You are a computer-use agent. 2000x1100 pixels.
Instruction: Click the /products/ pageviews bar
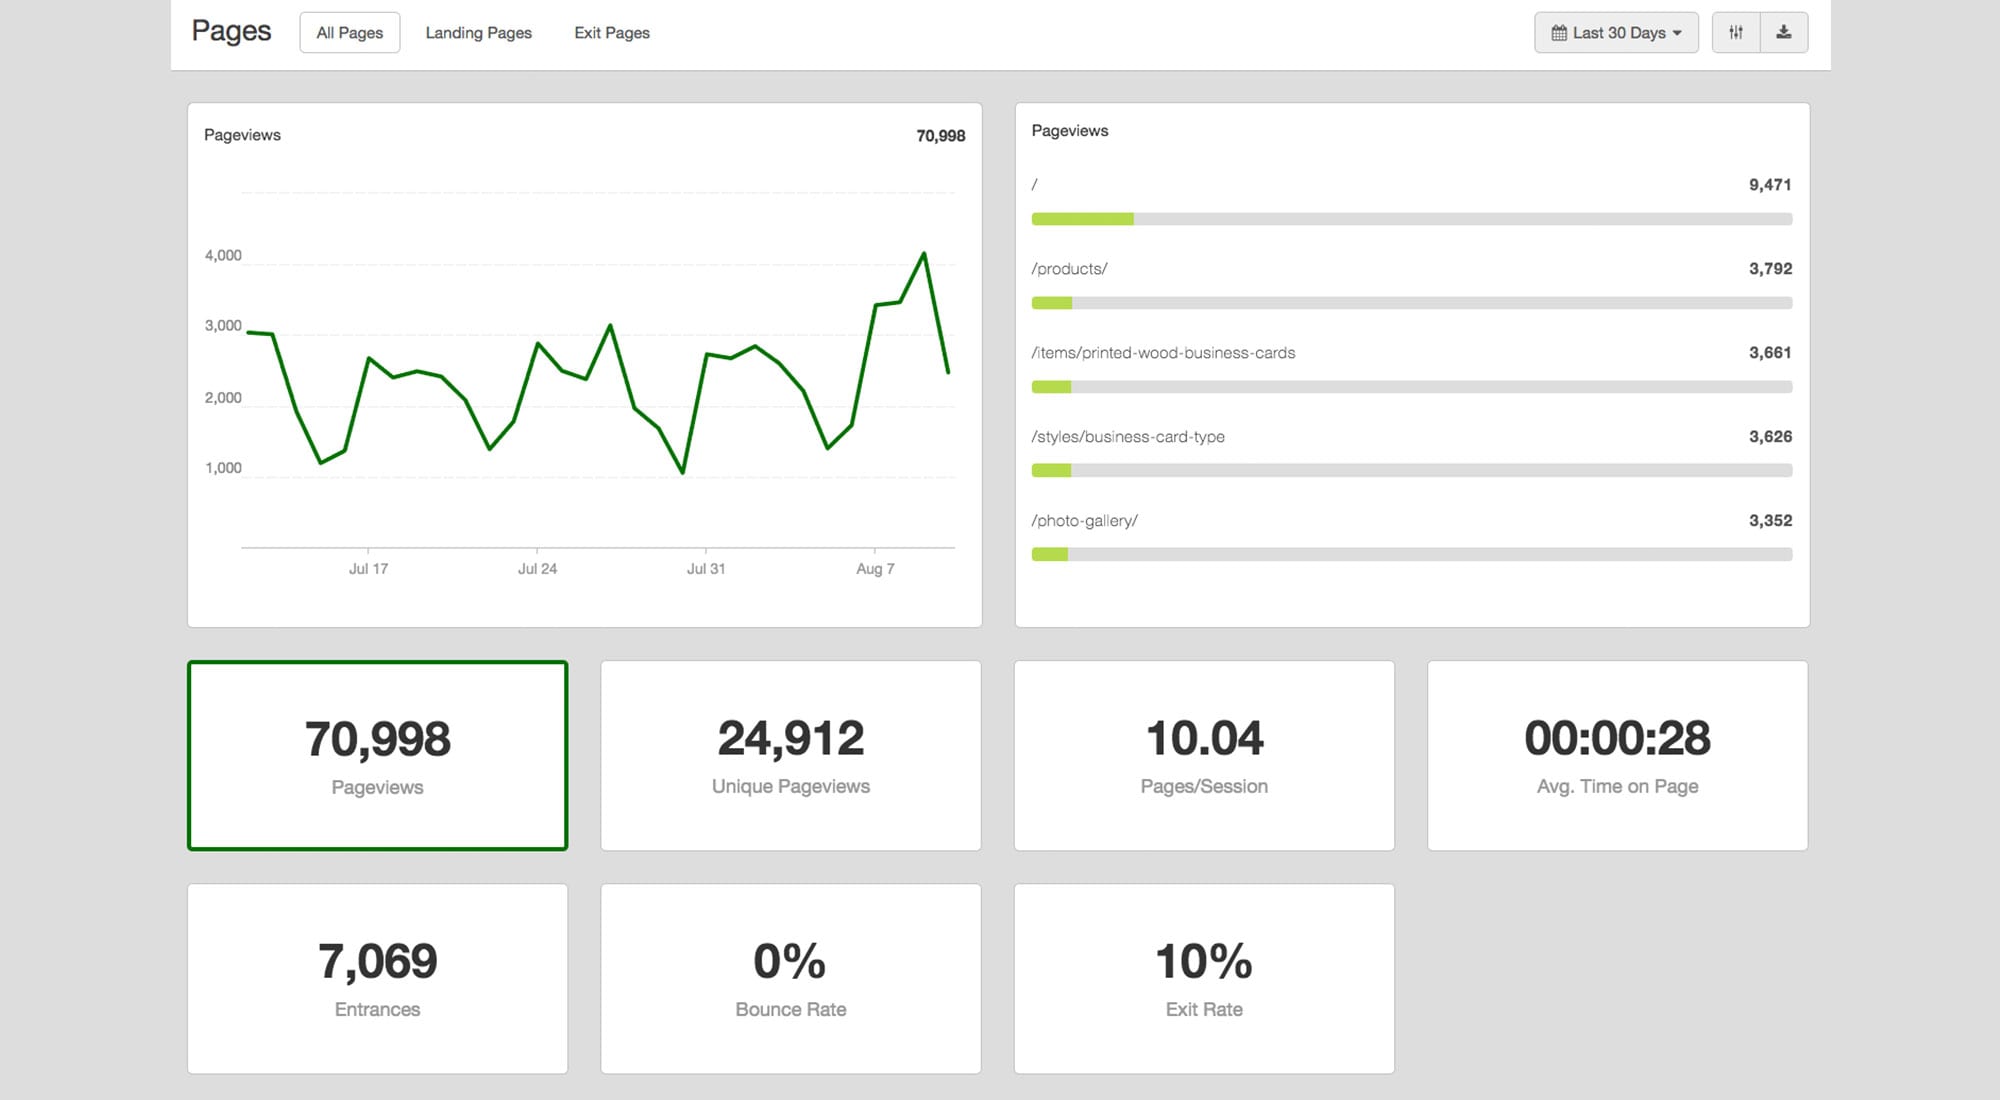pos(1412,303)
